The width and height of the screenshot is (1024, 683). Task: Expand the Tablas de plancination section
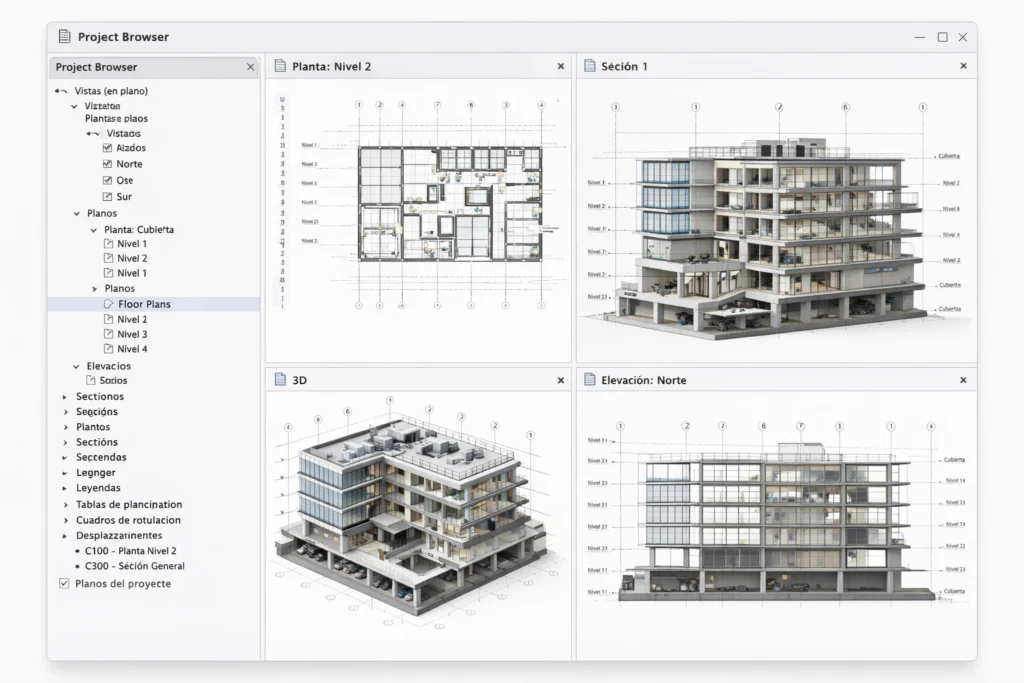[64, 504]
